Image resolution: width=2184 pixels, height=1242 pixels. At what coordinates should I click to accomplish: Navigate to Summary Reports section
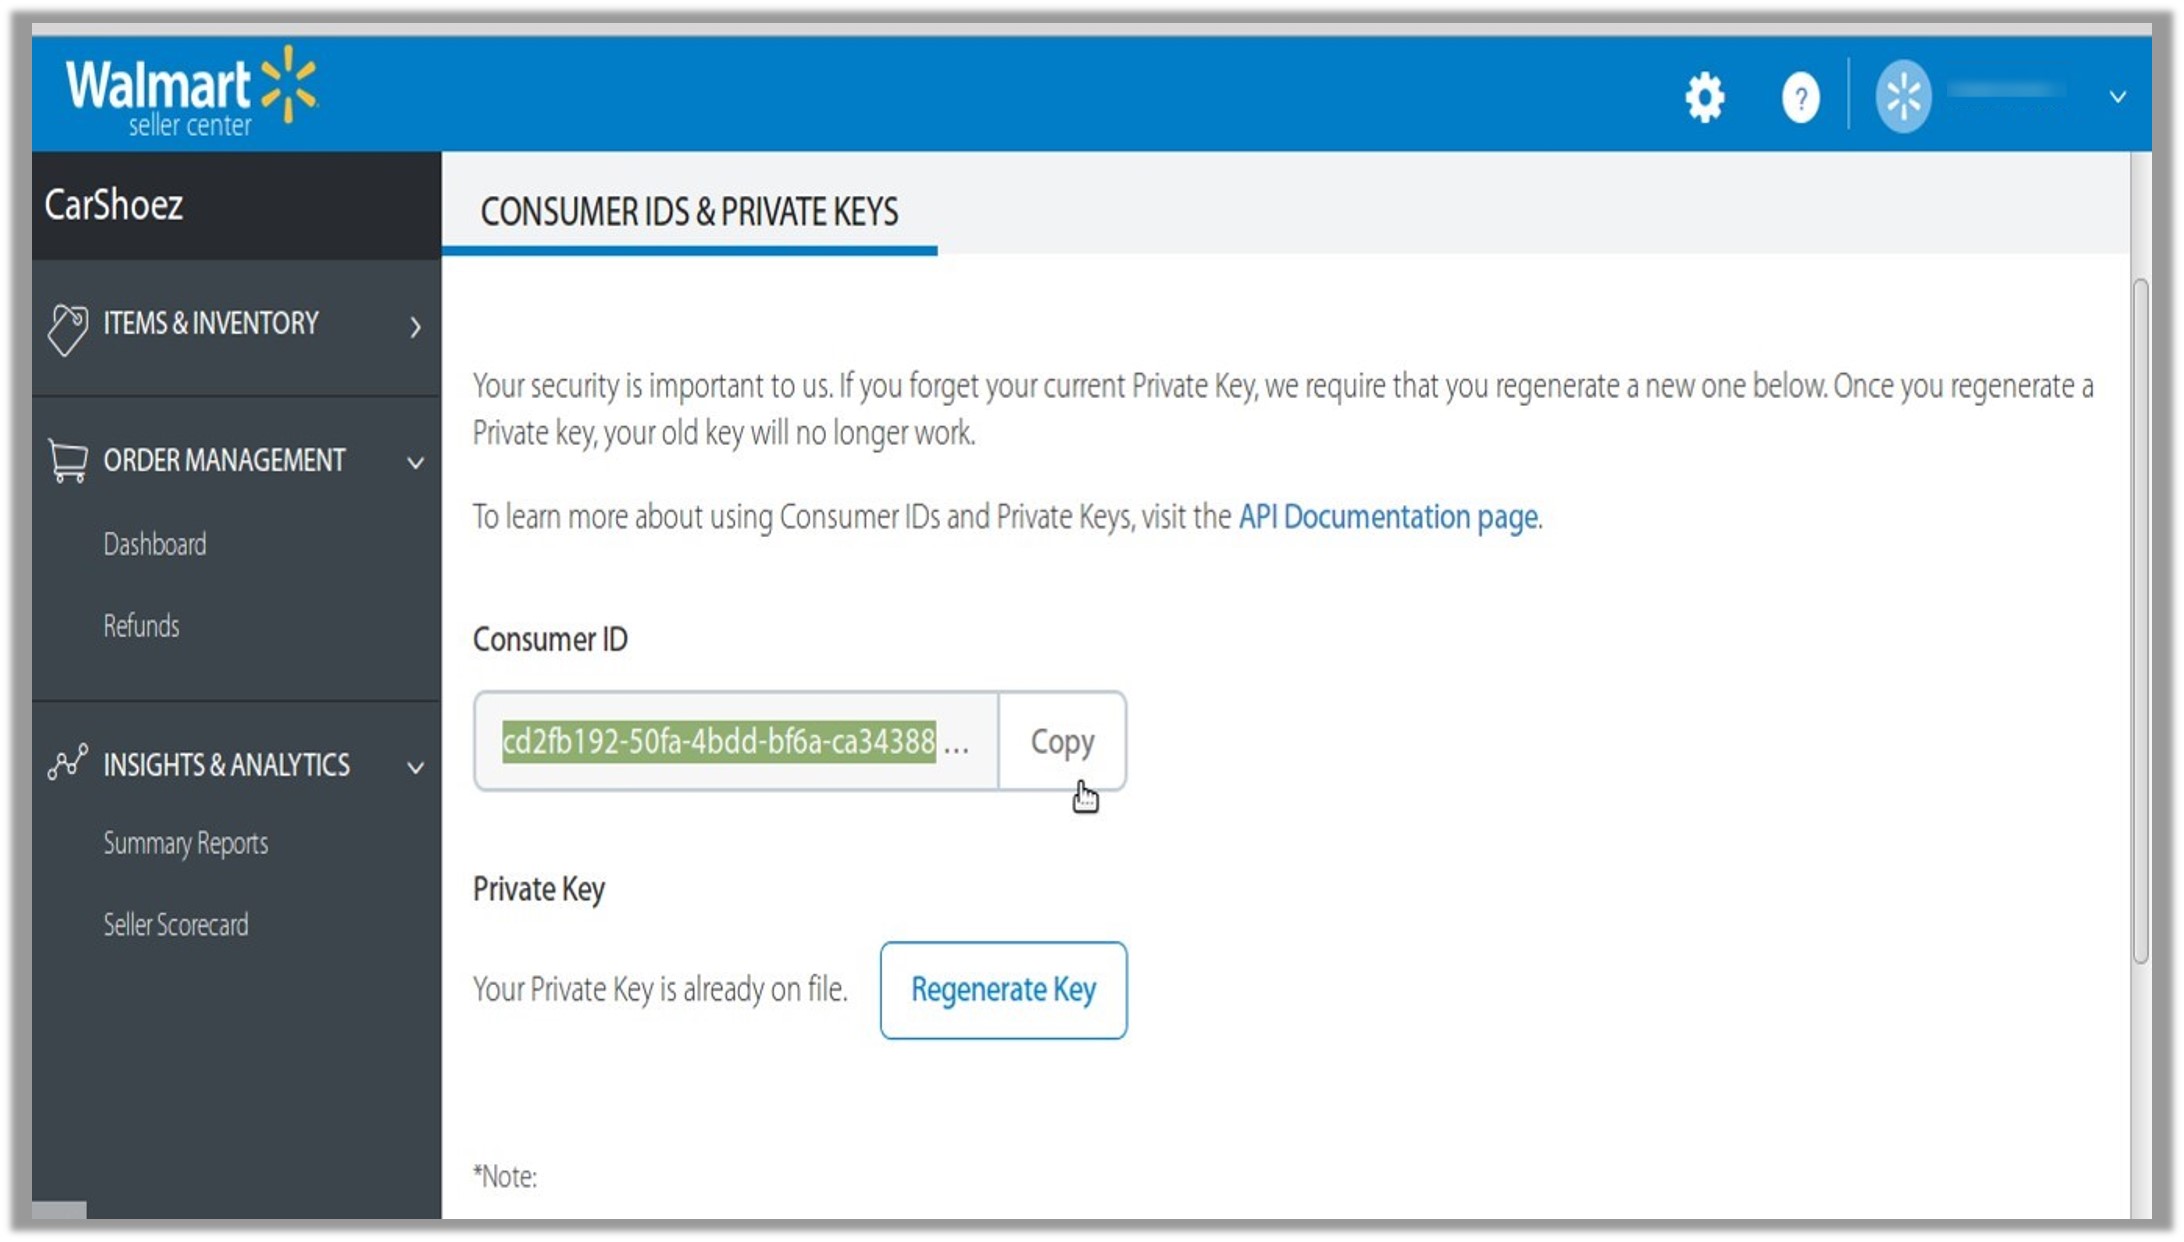(183, 843)
